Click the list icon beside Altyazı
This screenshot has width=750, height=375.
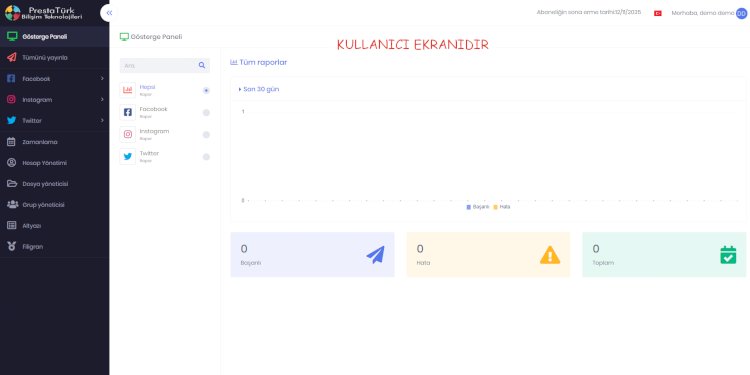[x=11, y=225]
